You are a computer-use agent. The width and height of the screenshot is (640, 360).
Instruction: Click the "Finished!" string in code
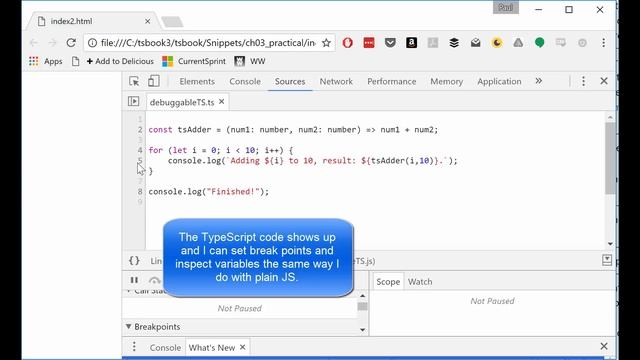(232, 191)
